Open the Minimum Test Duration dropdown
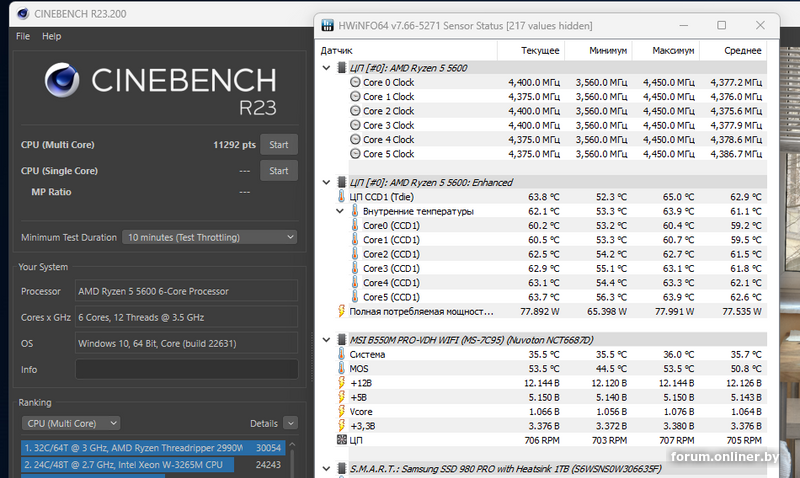This screenshot has width=800, height=478. point(209,237)
